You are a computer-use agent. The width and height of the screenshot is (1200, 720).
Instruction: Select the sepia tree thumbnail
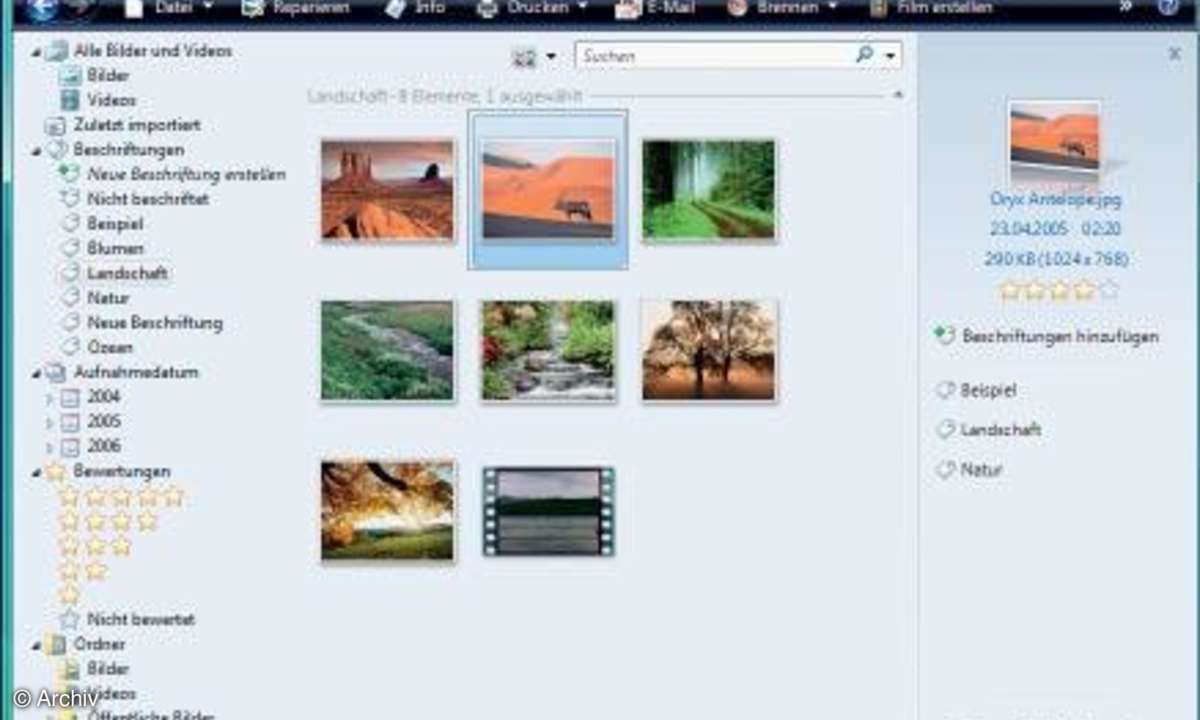coord(709,351)
